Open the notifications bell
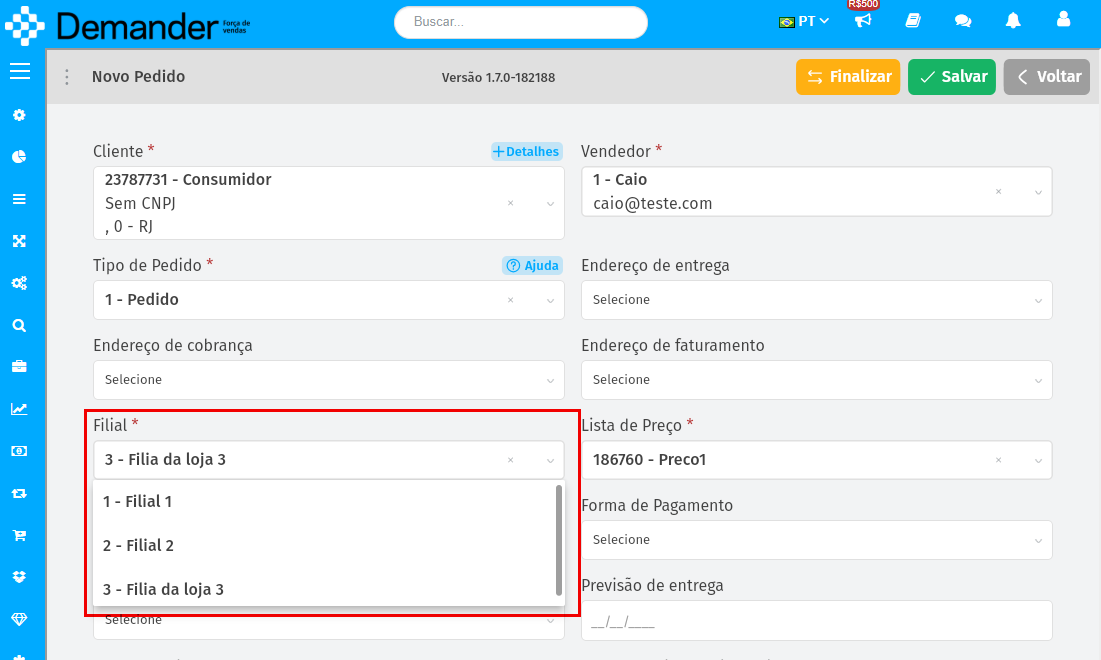The width and height of the screenshot is (1101, 660). pyautogui.click(x=1013, y=20)
